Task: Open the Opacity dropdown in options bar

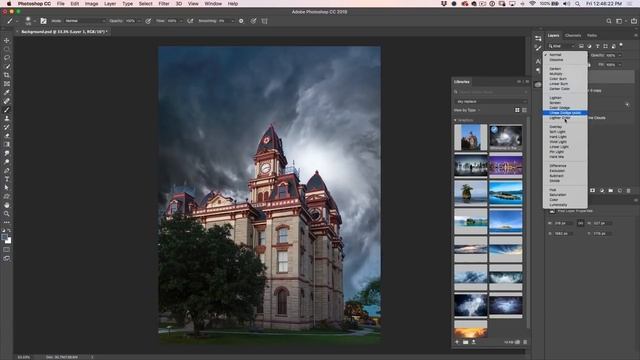Action: coord(139,21)
